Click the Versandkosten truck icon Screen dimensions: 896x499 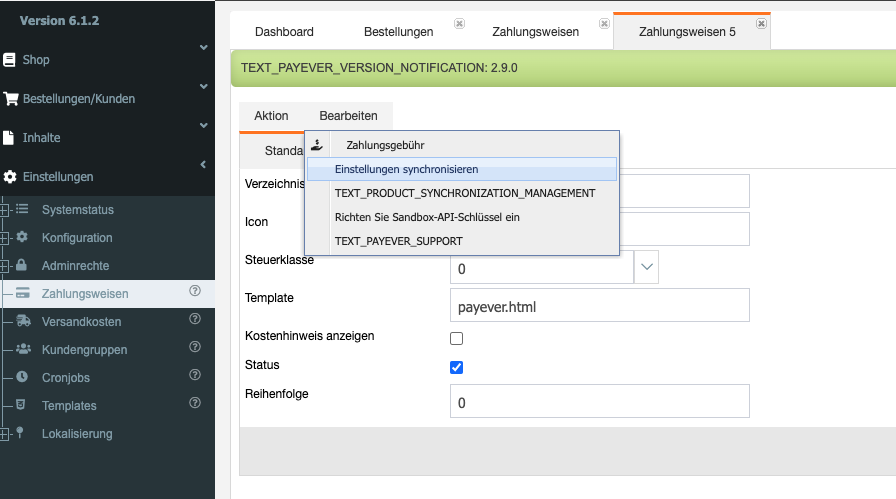click(x=23, y=321)
